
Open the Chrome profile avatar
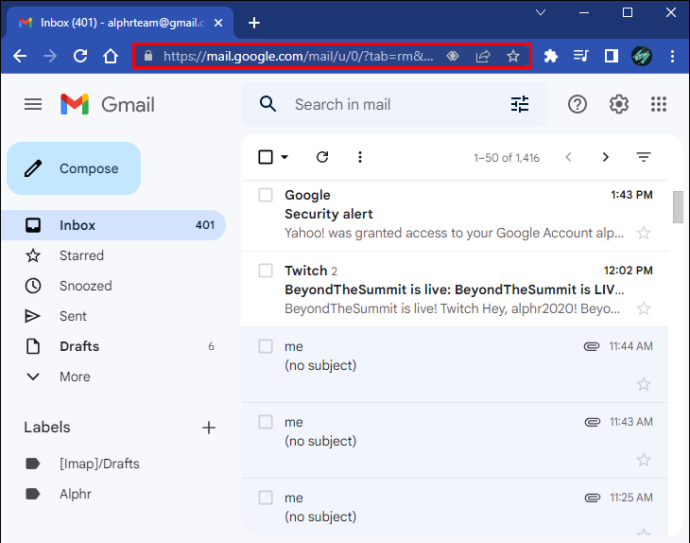point(642,56)
